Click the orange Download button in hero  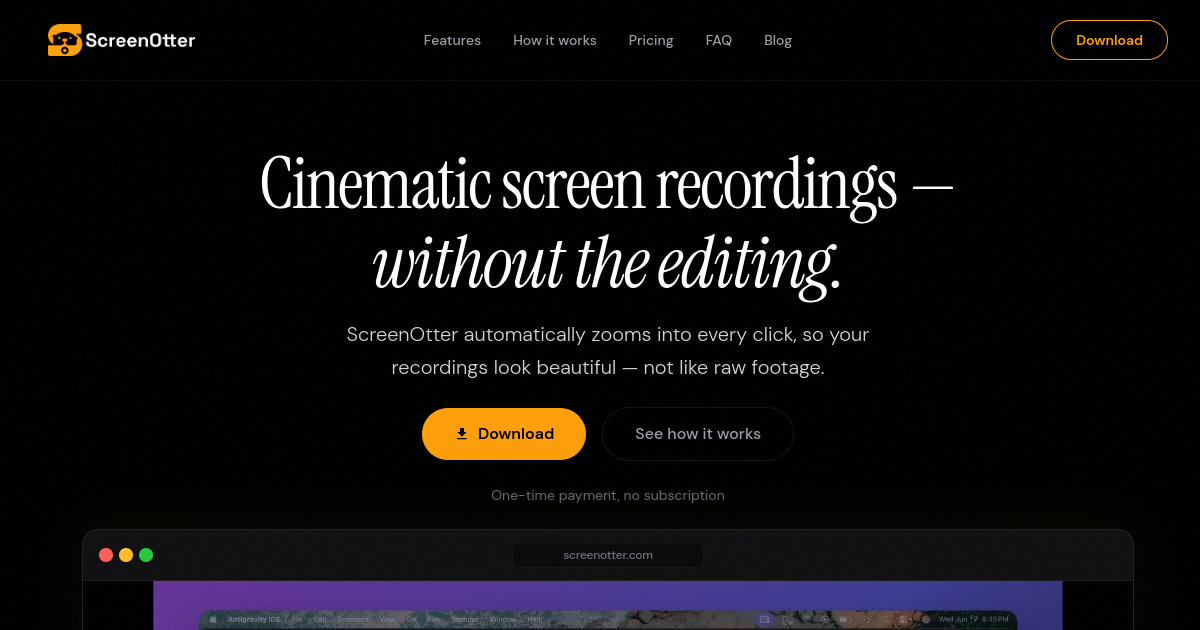click(504, 434)
